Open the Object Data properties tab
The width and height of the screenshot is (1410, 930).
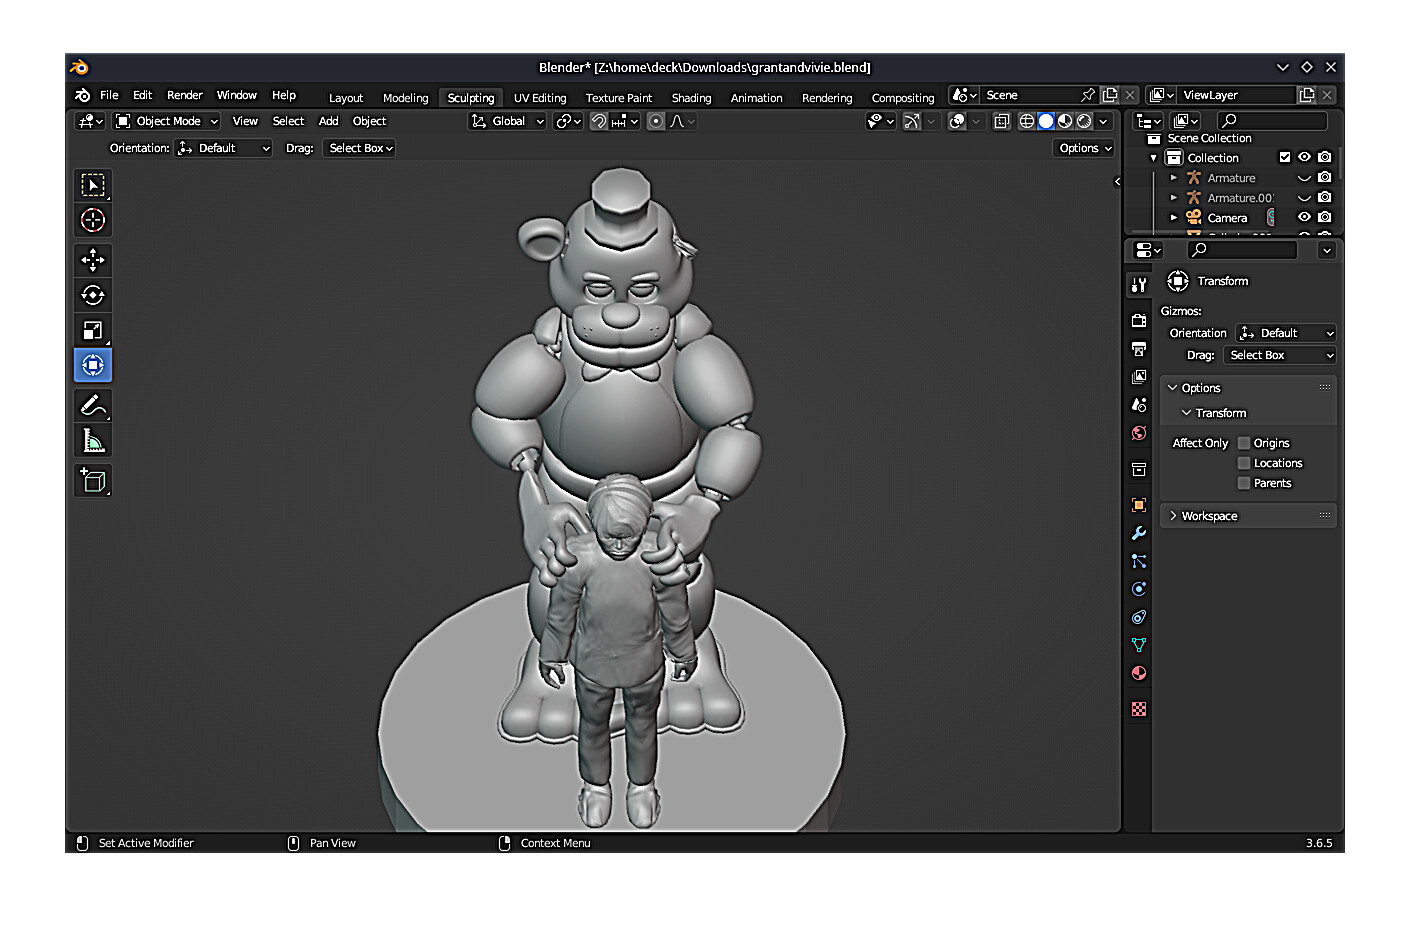[1139, 645]
